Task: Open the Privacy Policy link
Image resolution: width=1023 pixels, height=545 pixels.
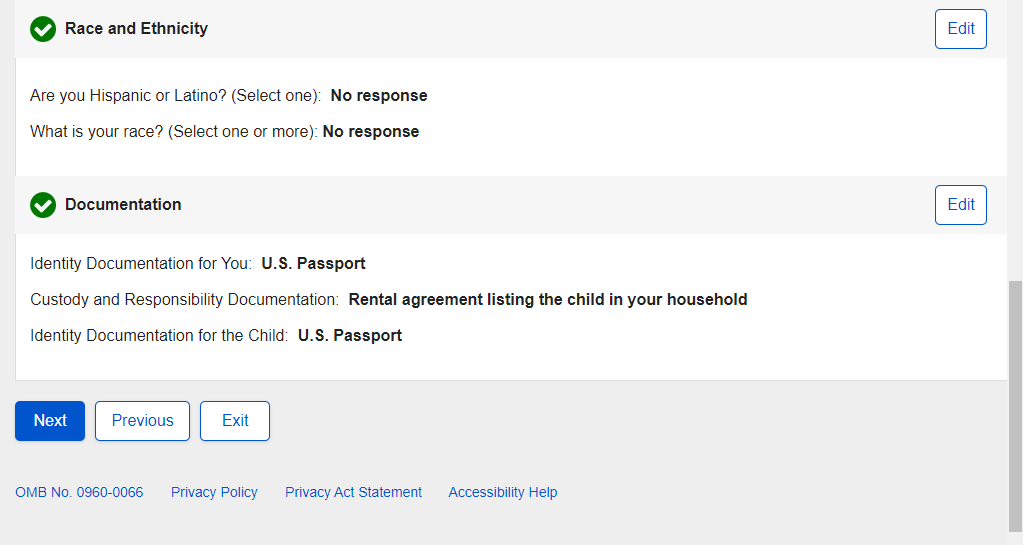Action: pyautogui.click(x=214, y=492)
